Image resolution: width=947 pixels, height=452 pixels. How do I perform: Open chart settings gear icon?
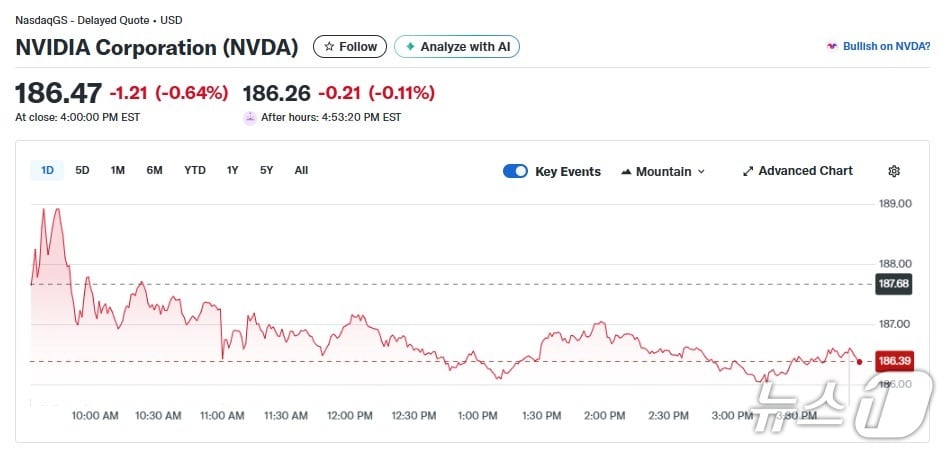click(894, 171)
